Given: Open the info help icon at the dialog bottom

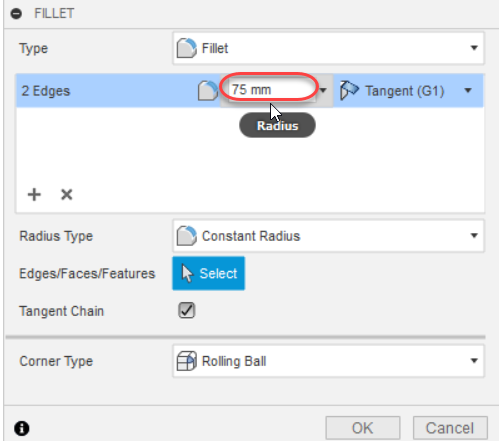Looking at the screenshot, I should tap(22, 428).
